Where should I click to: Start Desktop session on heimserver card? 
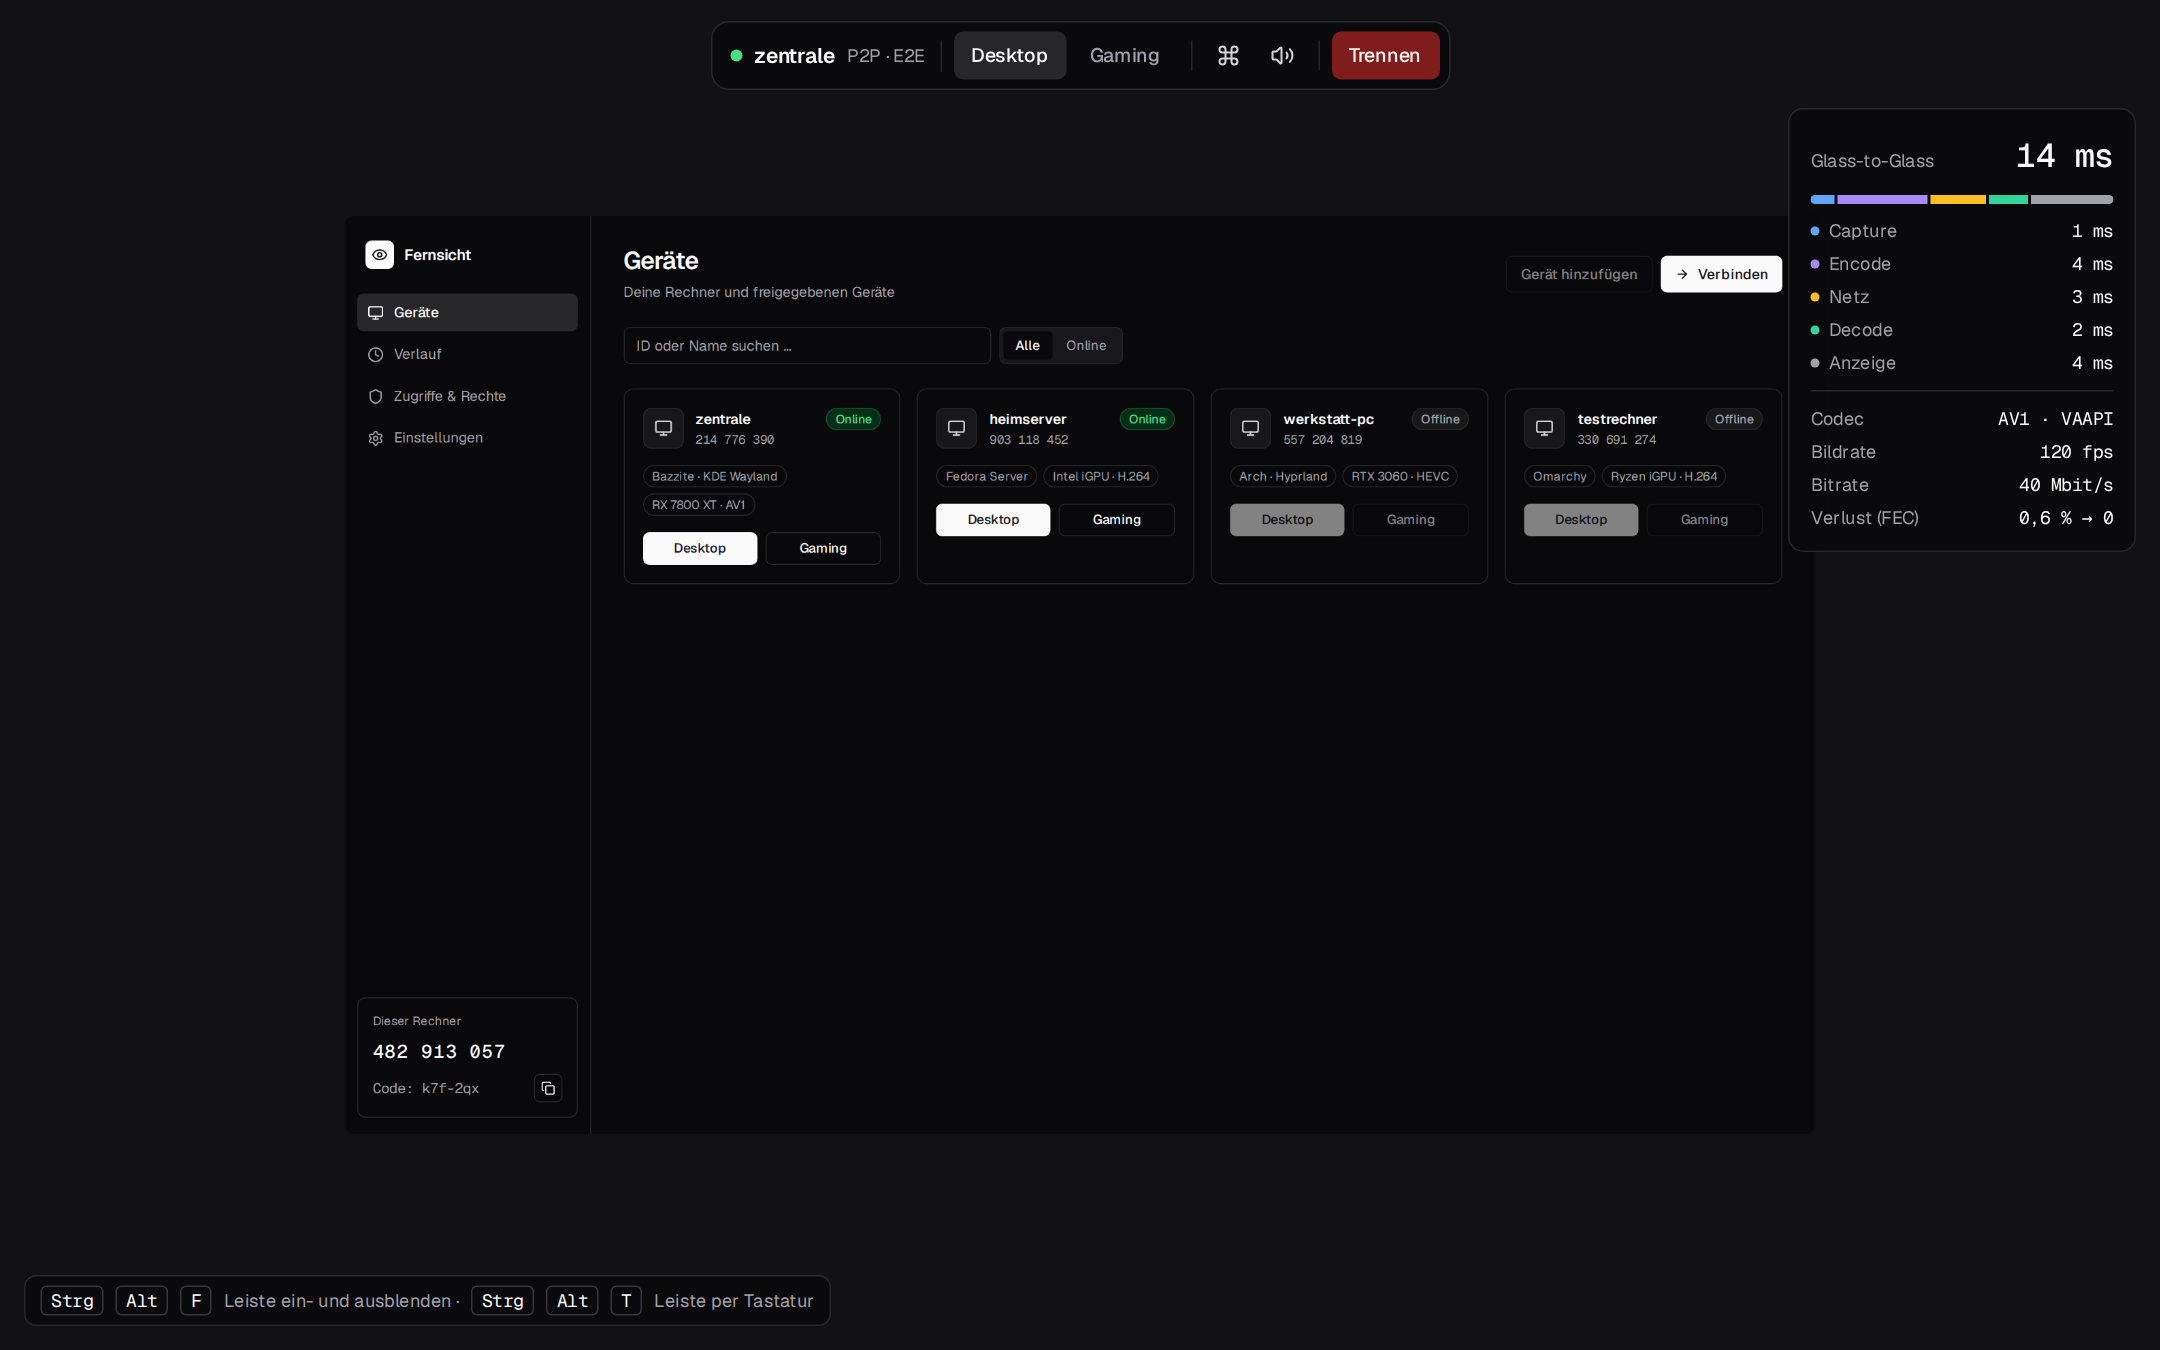[993, 520]
